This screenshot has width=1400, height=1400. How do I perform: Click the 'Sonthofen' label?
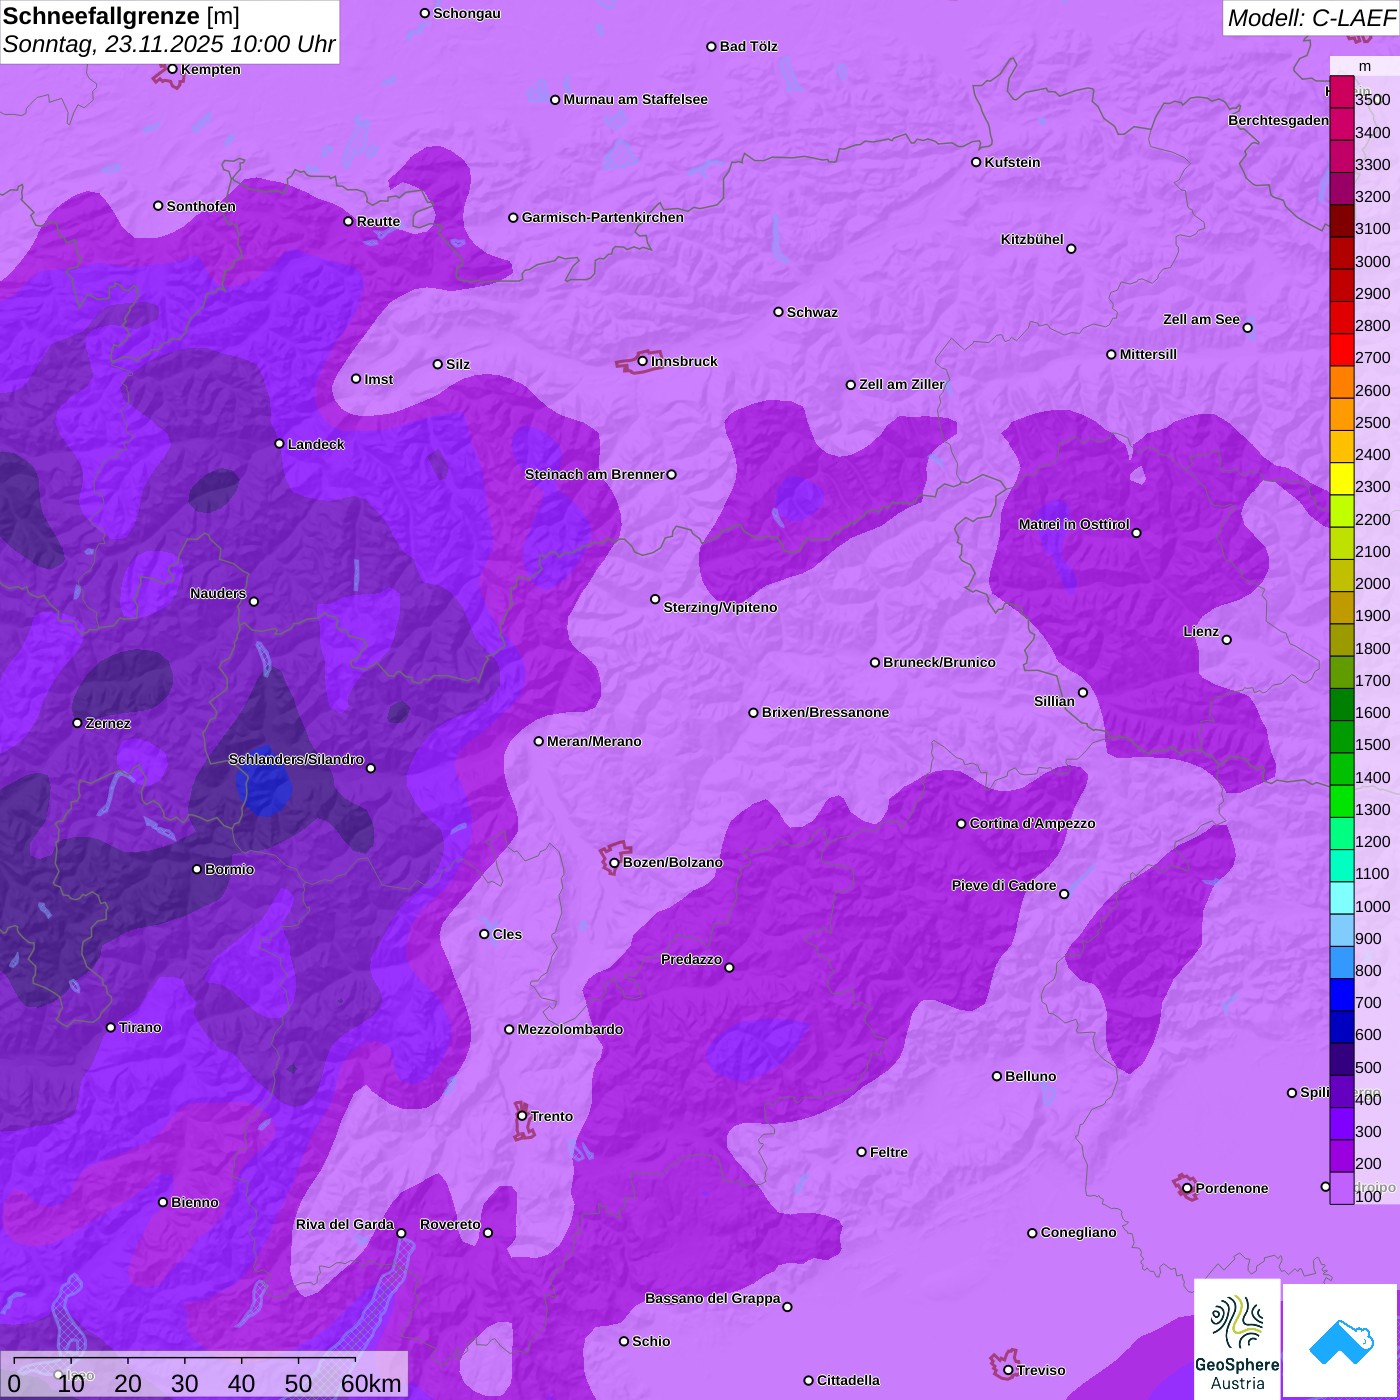(x=201, y=206)
